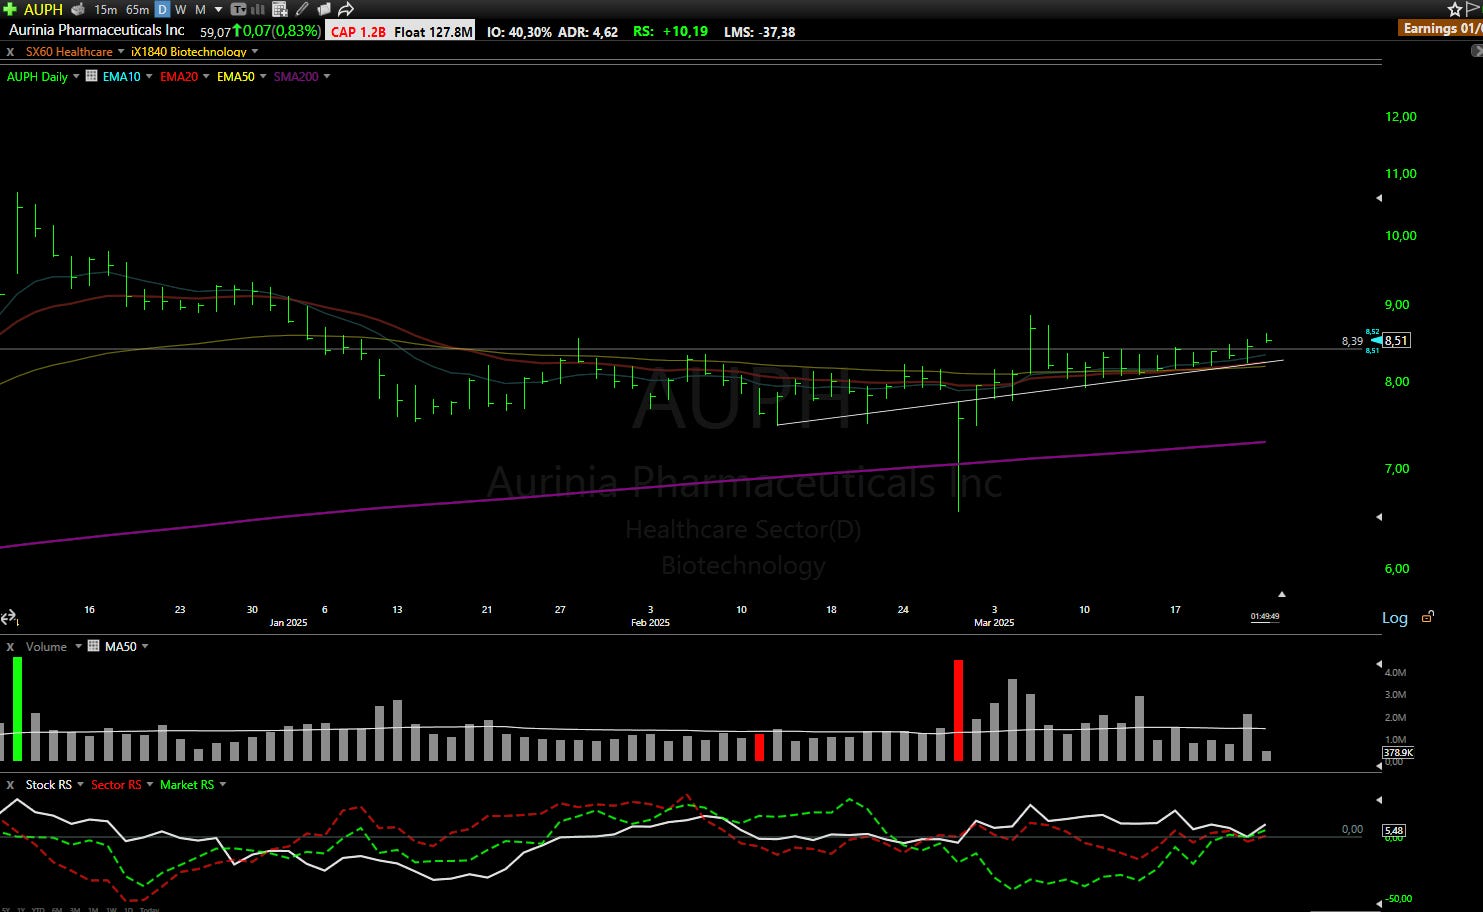Toggle the Log price scale

coord(1395,618)
